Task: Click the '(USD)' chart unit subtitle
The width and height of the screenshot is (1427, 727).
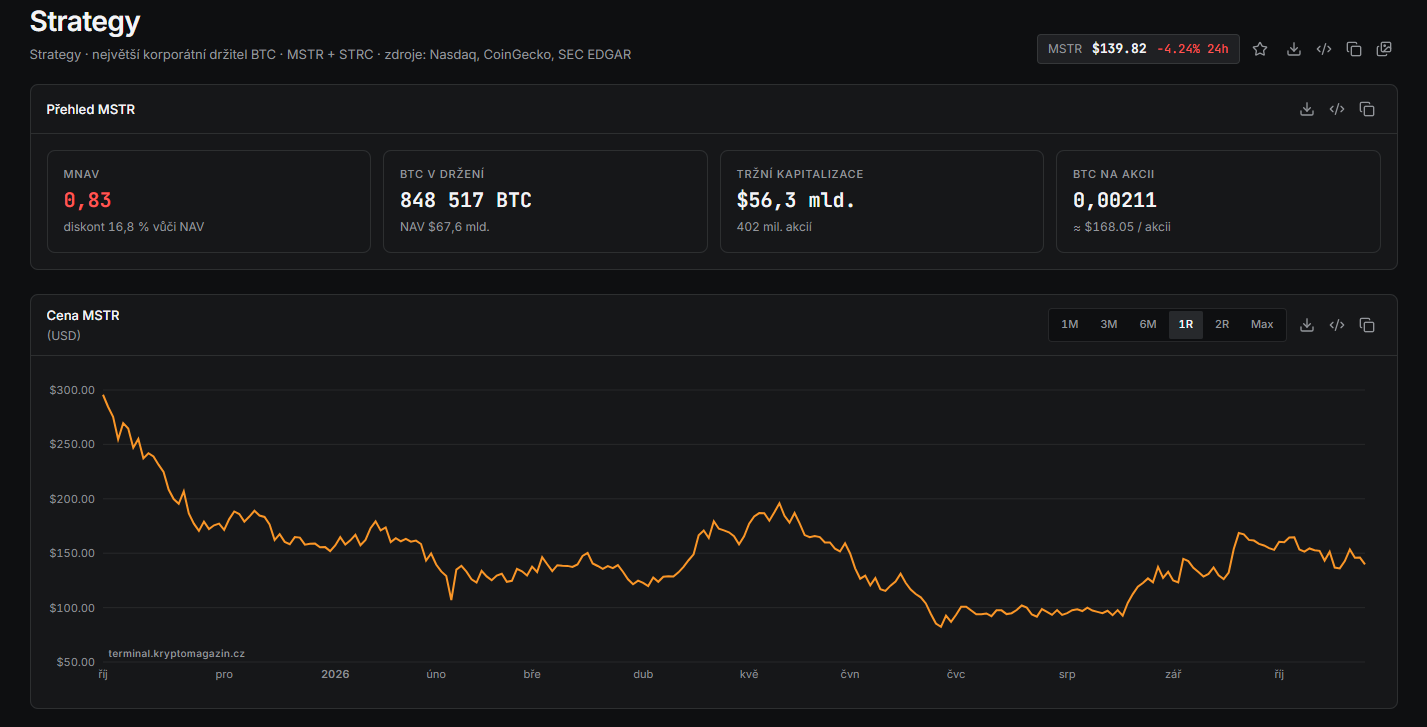Action: coord(64,336)
